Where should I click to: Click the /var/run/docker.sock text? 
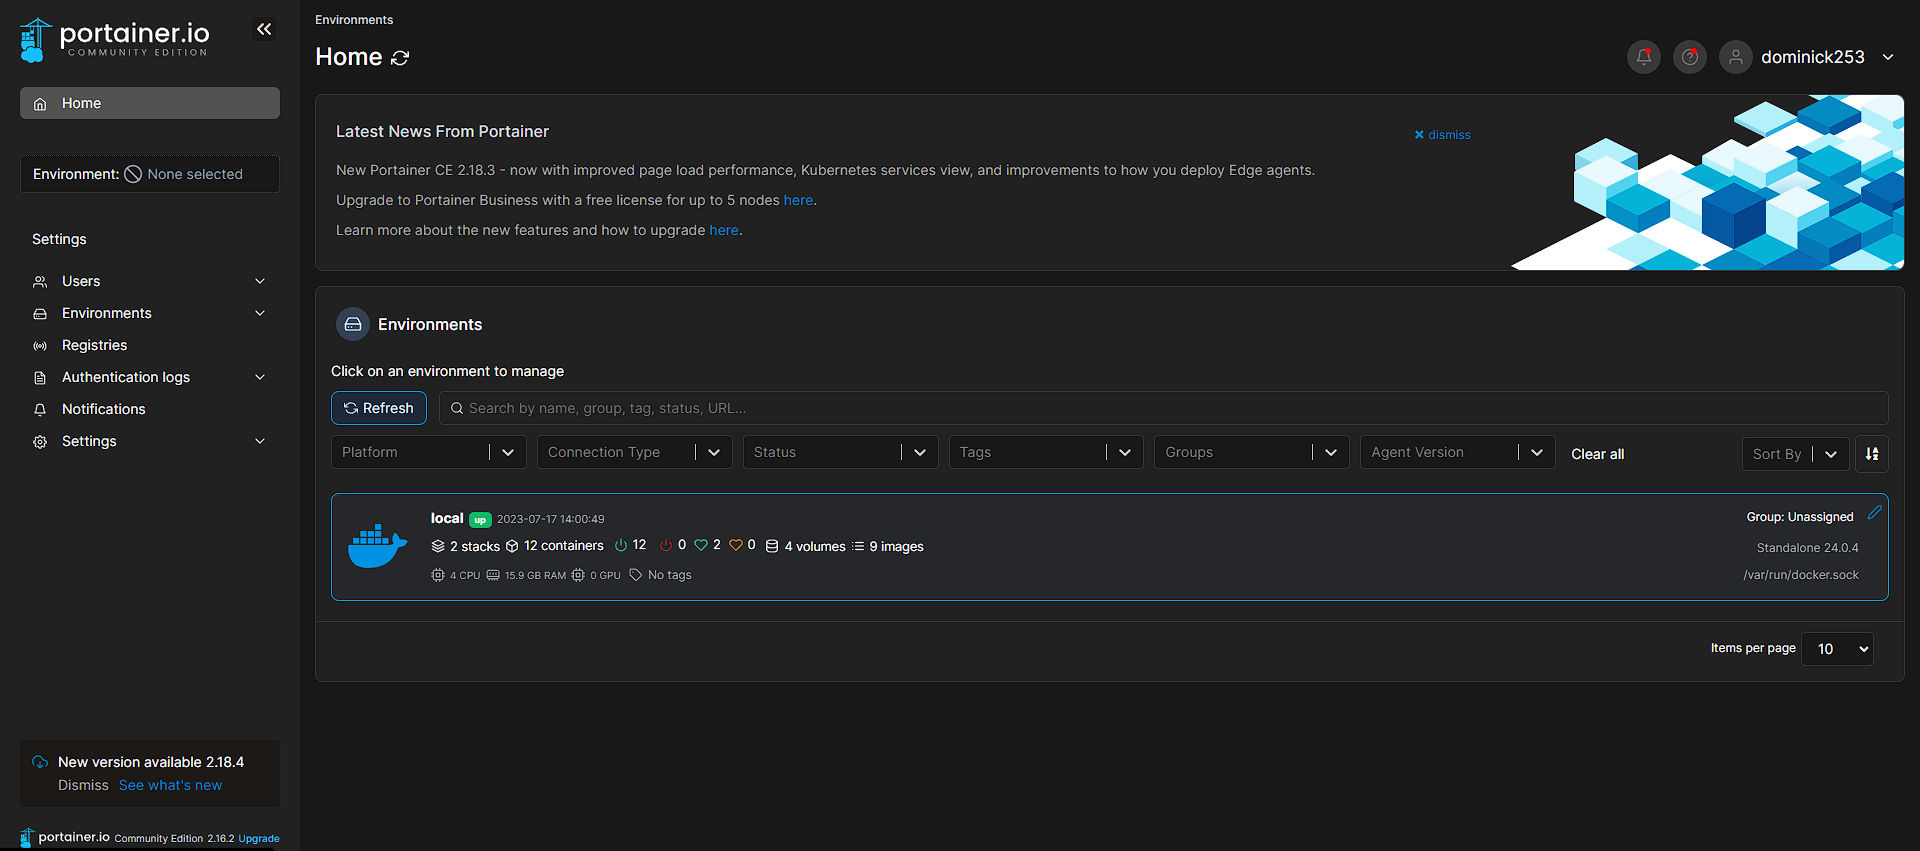(1801, 575)
